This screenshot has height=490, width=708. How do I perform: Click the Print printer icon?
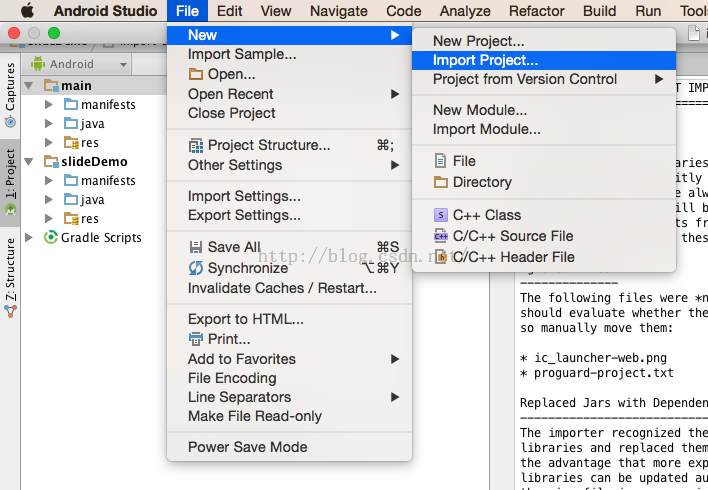[196, 339]
